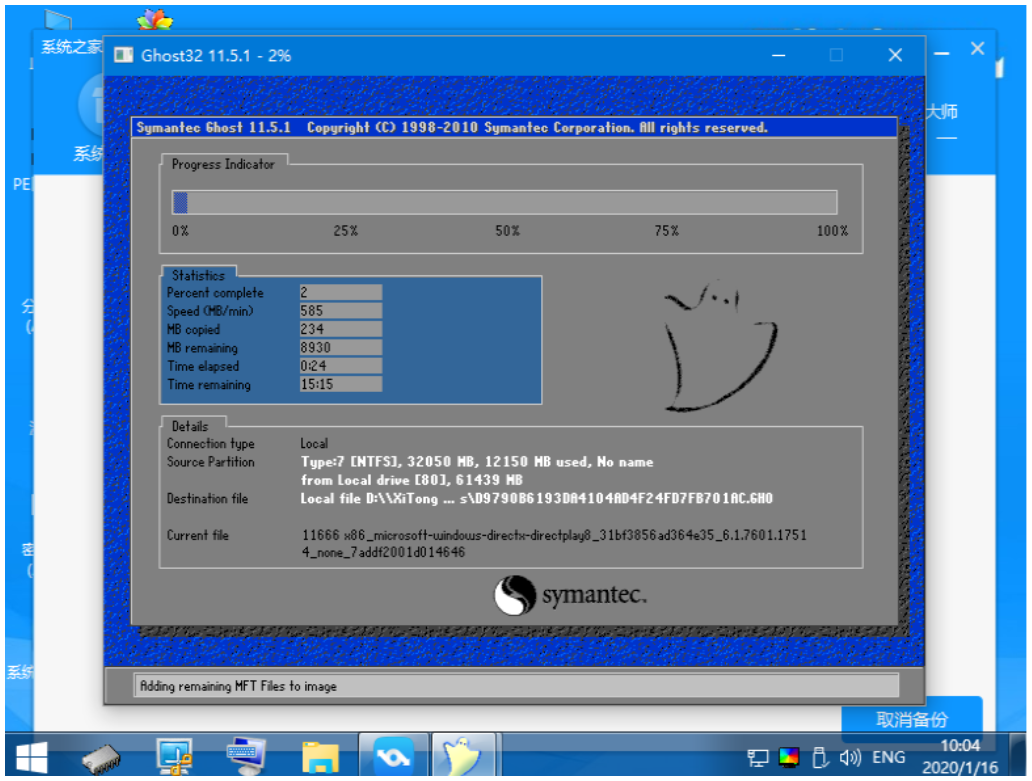Click the MB remaining value 8930
This screenshot has width=1032, height=781.
point(340,347)
